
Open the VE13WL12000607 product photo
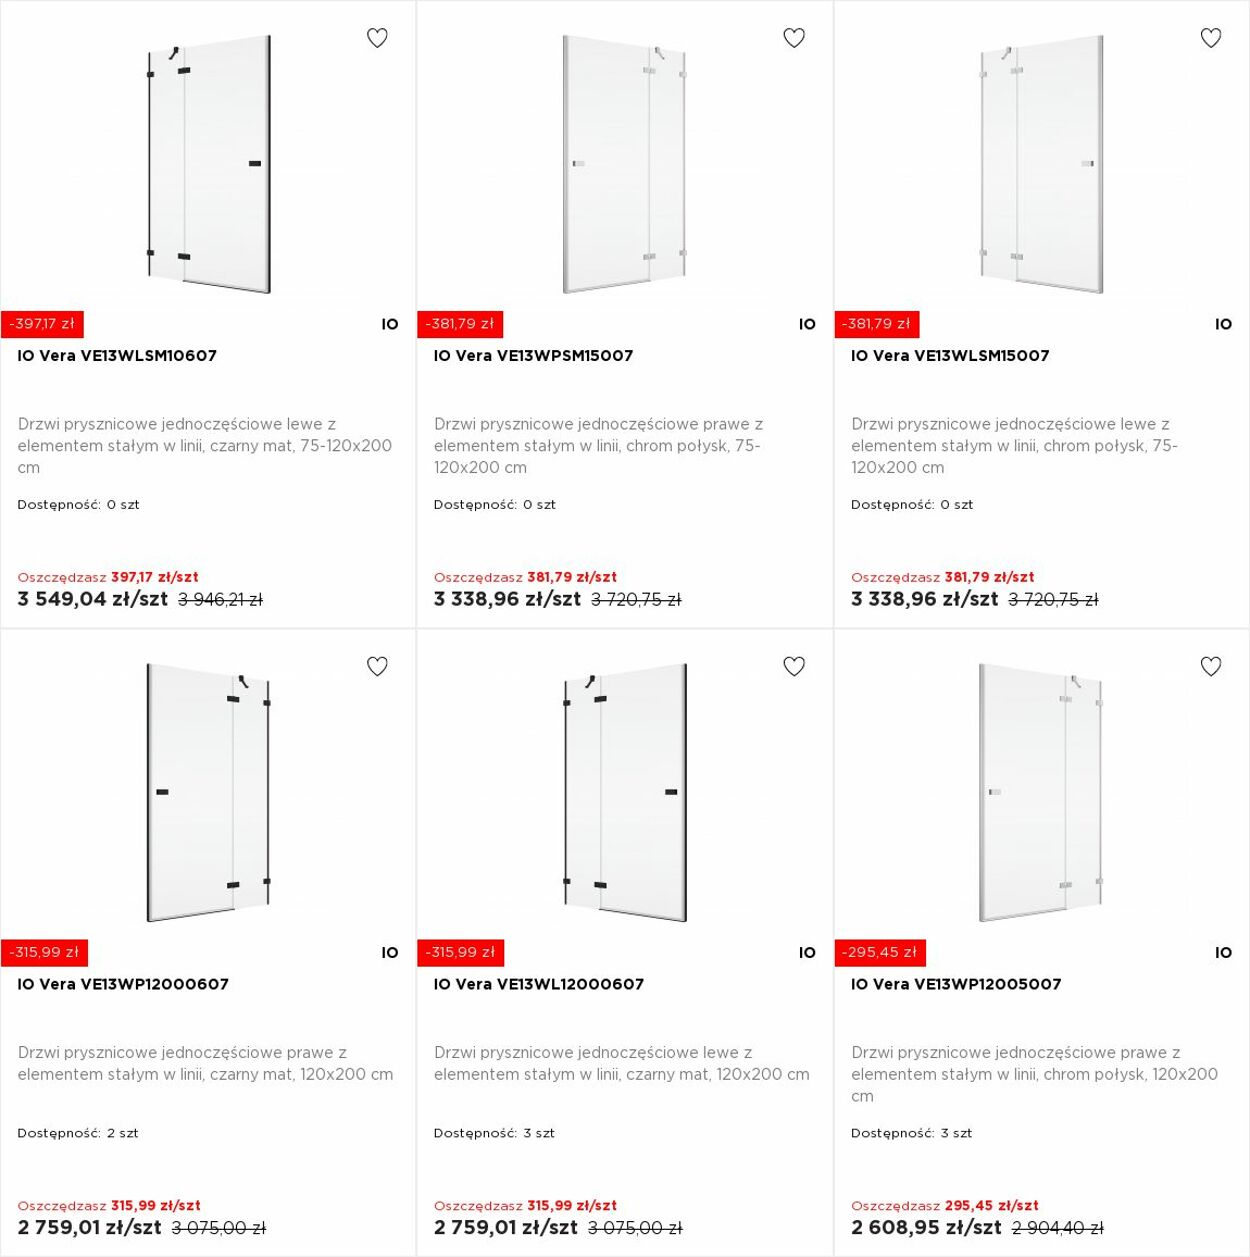coord(625,792)
